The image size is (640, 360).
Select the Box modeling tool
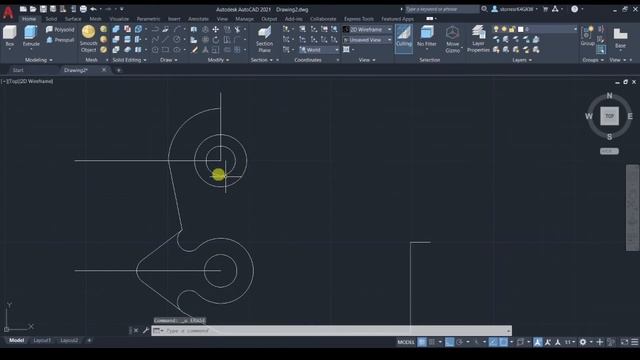[9, 36]
